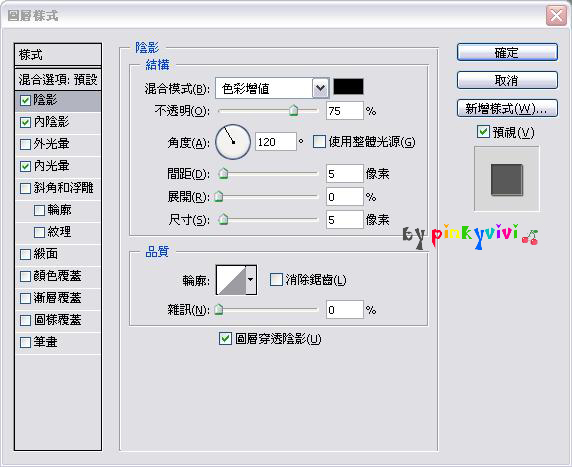Open the black shadow color swatch
The image size is (572, 467).
coord(348,87)
